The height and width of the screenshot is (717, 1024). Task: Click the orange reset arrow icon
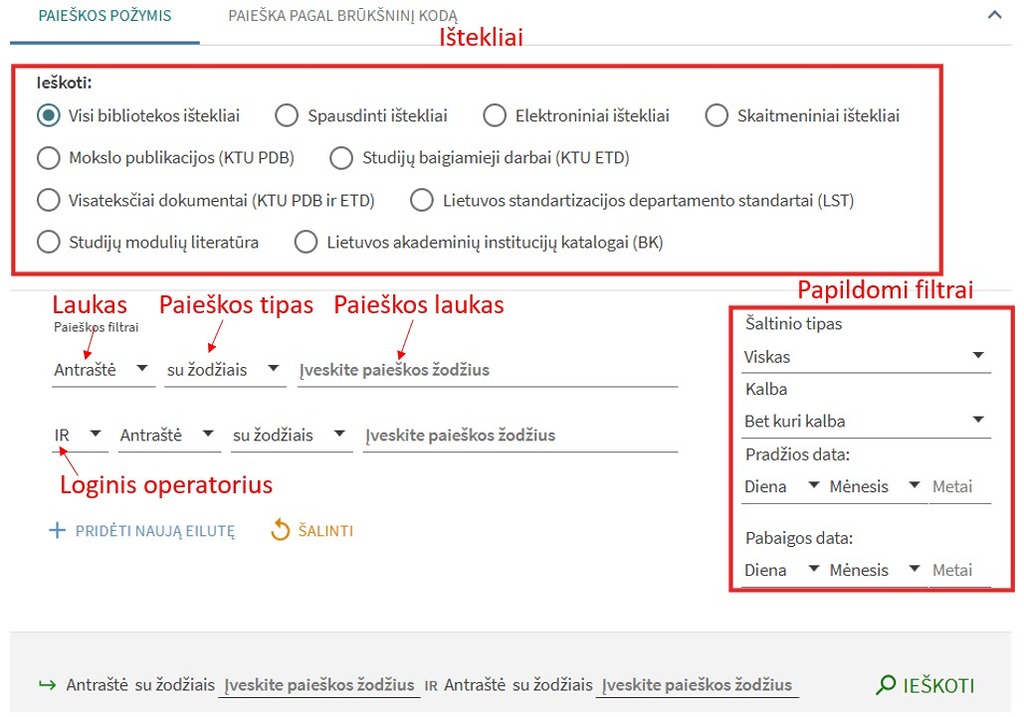[280, 531]
